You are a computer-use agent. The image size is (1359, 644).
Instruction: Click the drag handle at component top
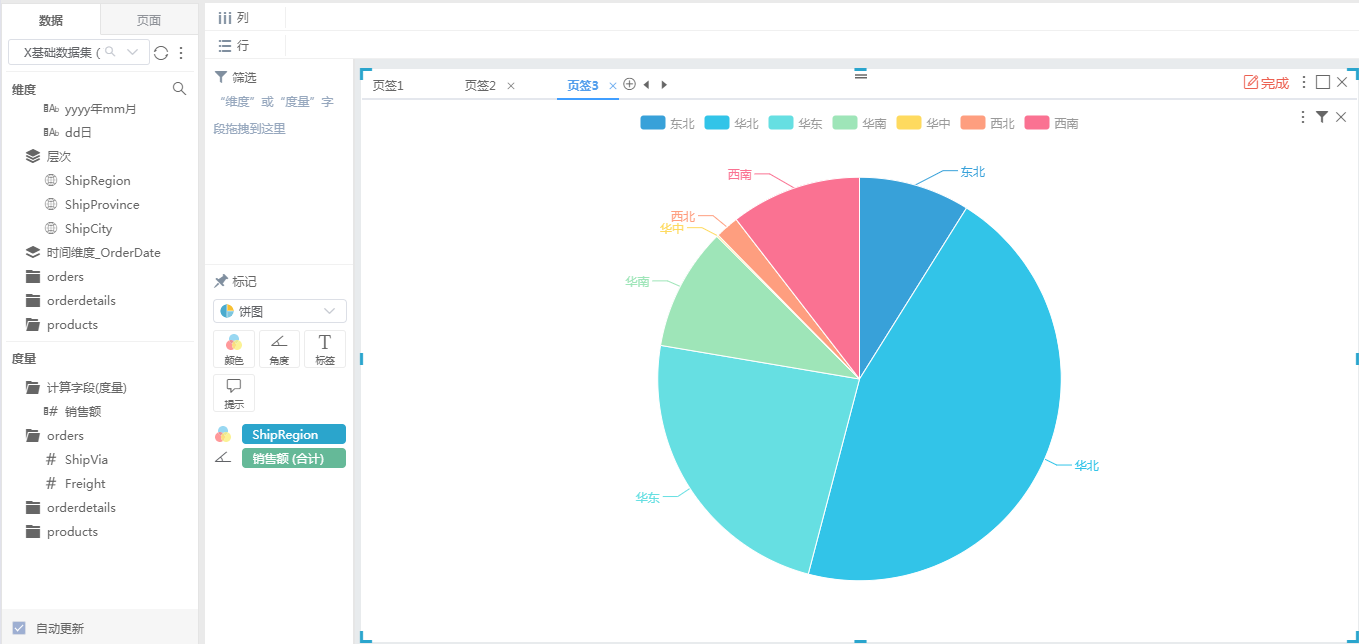point(860,75)
